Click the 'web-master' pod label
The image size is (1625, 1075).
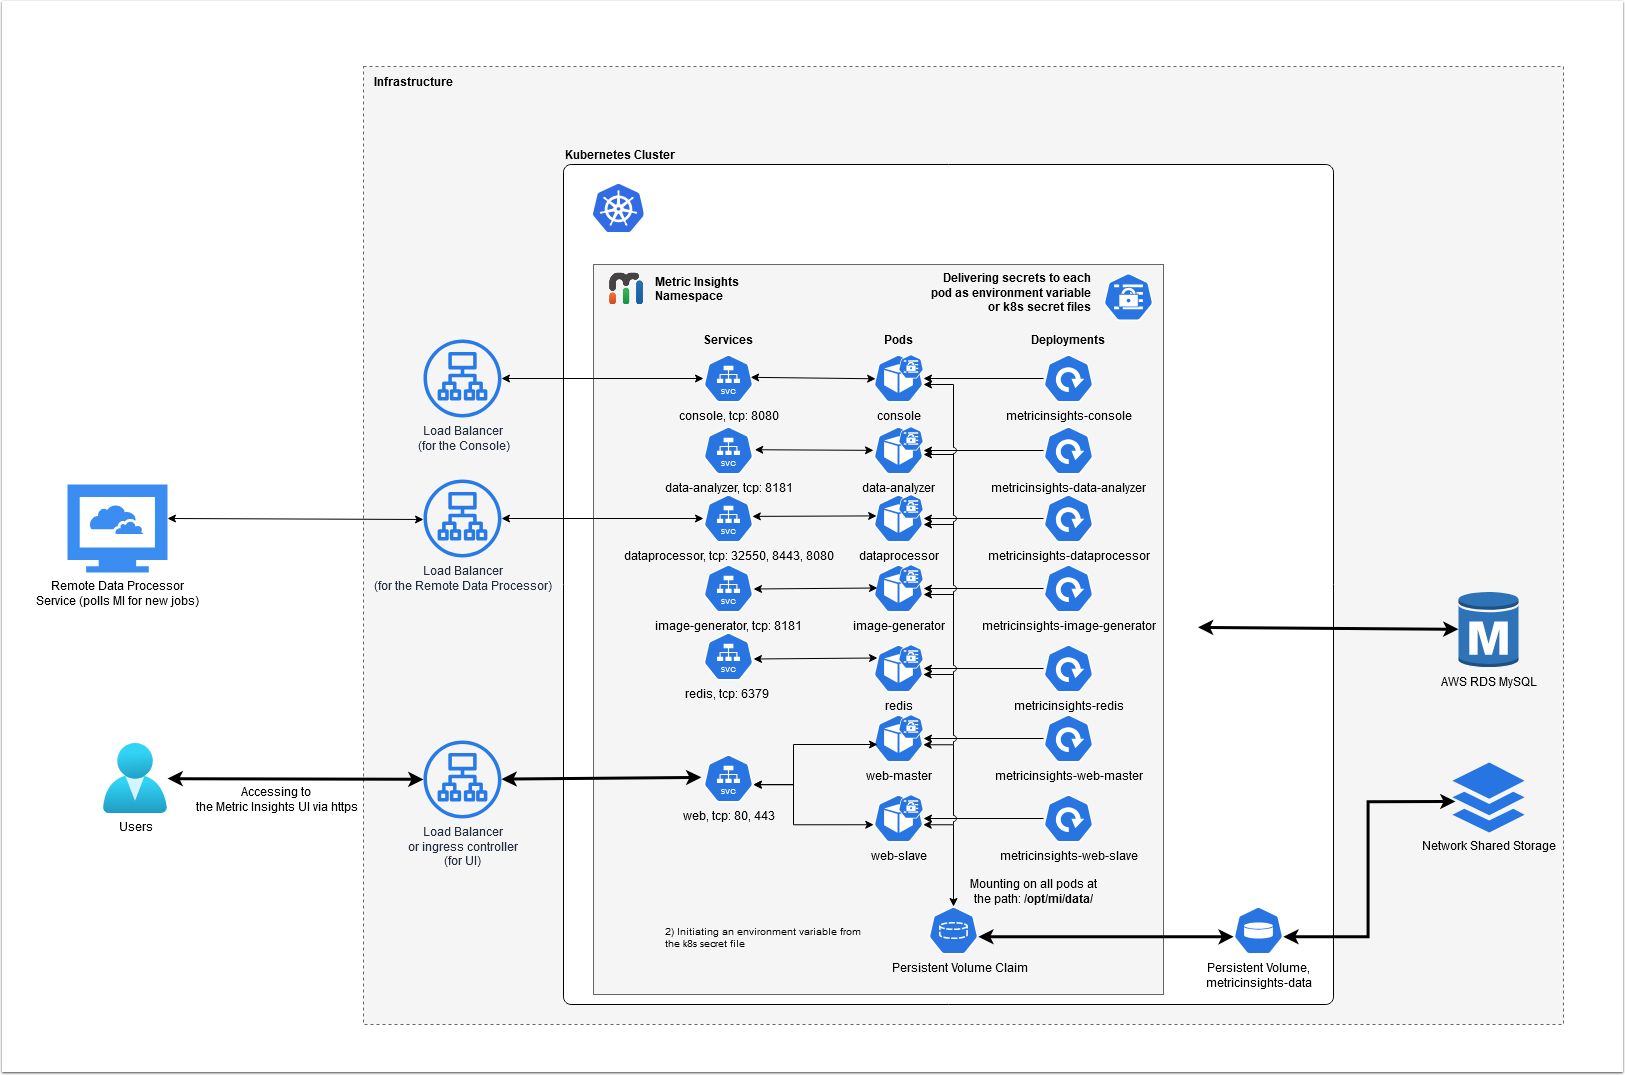(899, 776)
